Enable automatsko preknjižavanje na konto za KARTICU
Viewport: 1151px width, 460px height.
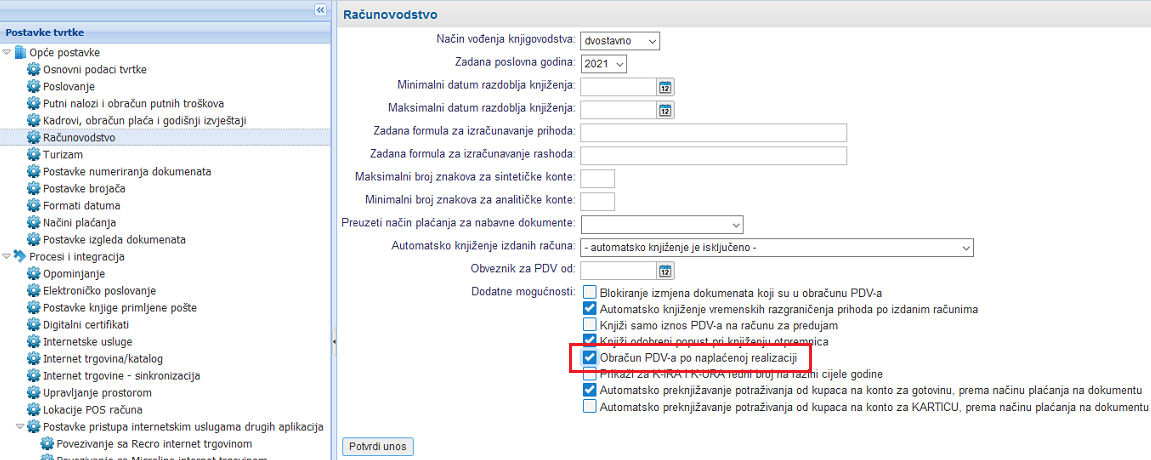click(x=589, y=406)
